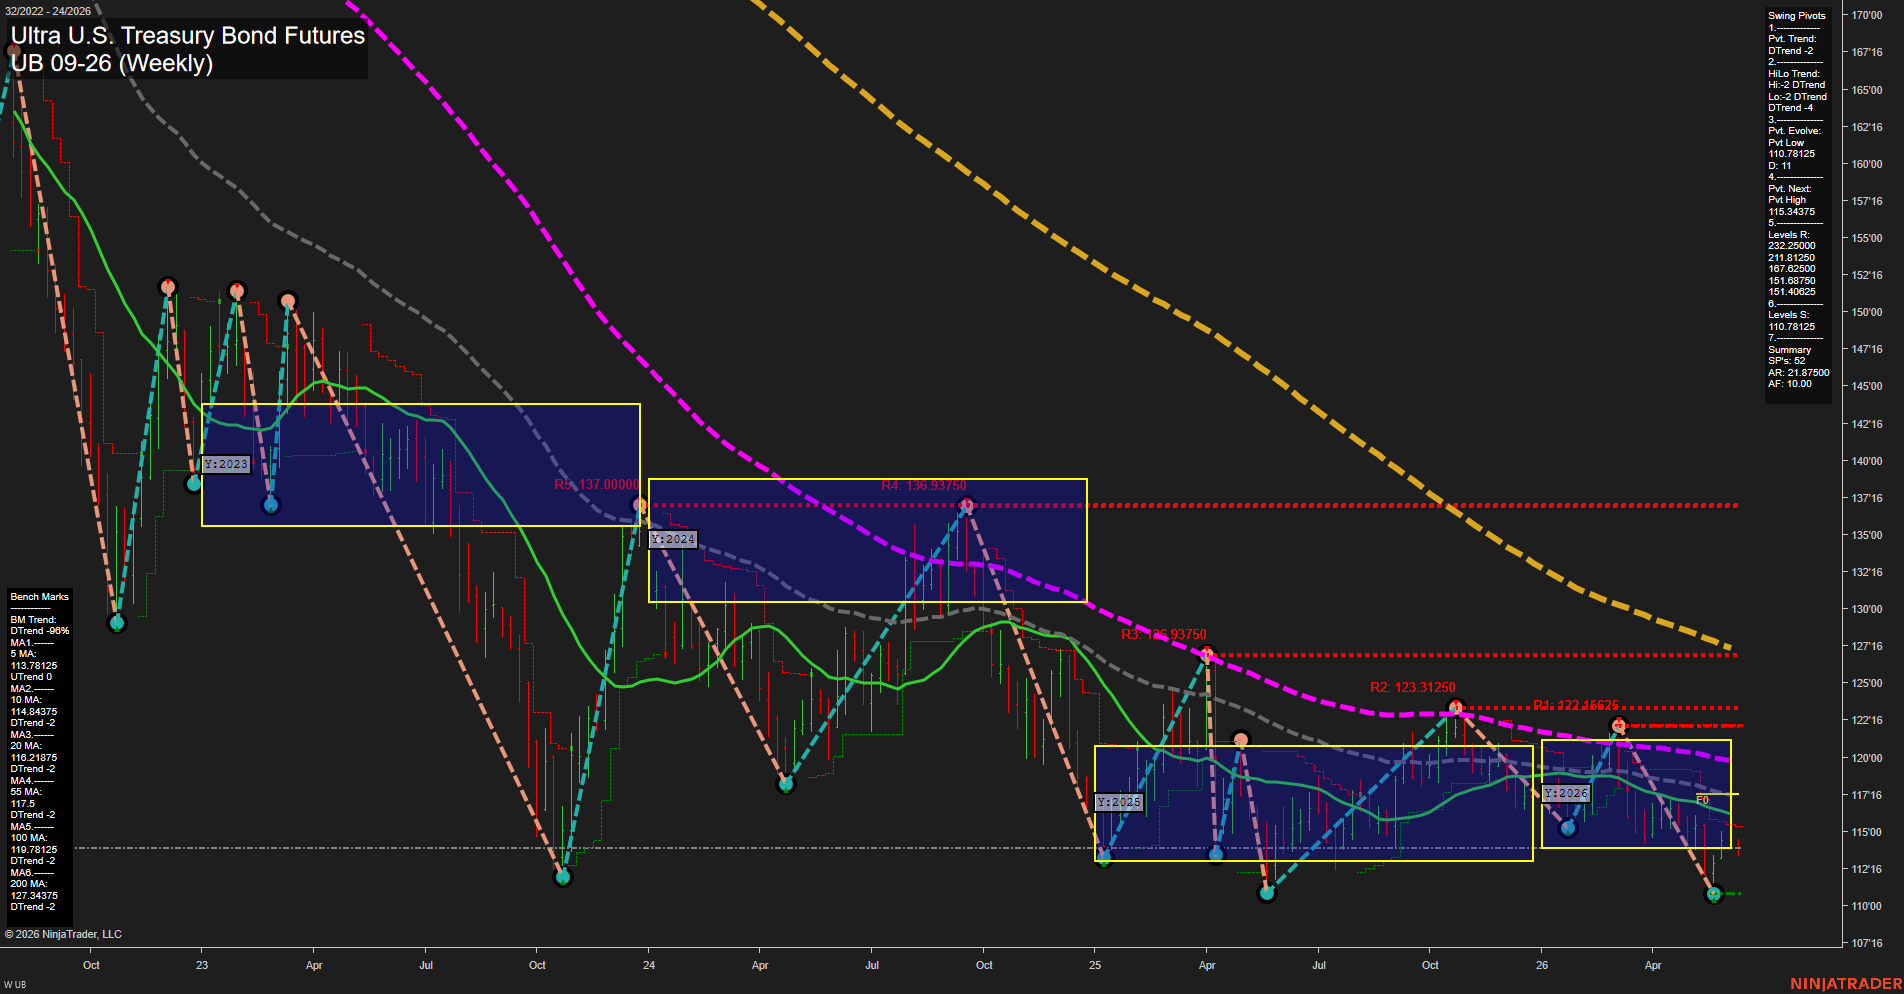The width and height of the screenshot is (1904, 994).
Task: Select the Y:2025 yearly range label
Action: (1119, 802)
